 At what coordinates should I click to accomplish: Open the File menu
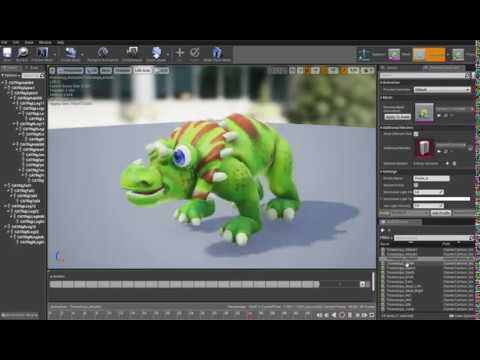point(4,42)
